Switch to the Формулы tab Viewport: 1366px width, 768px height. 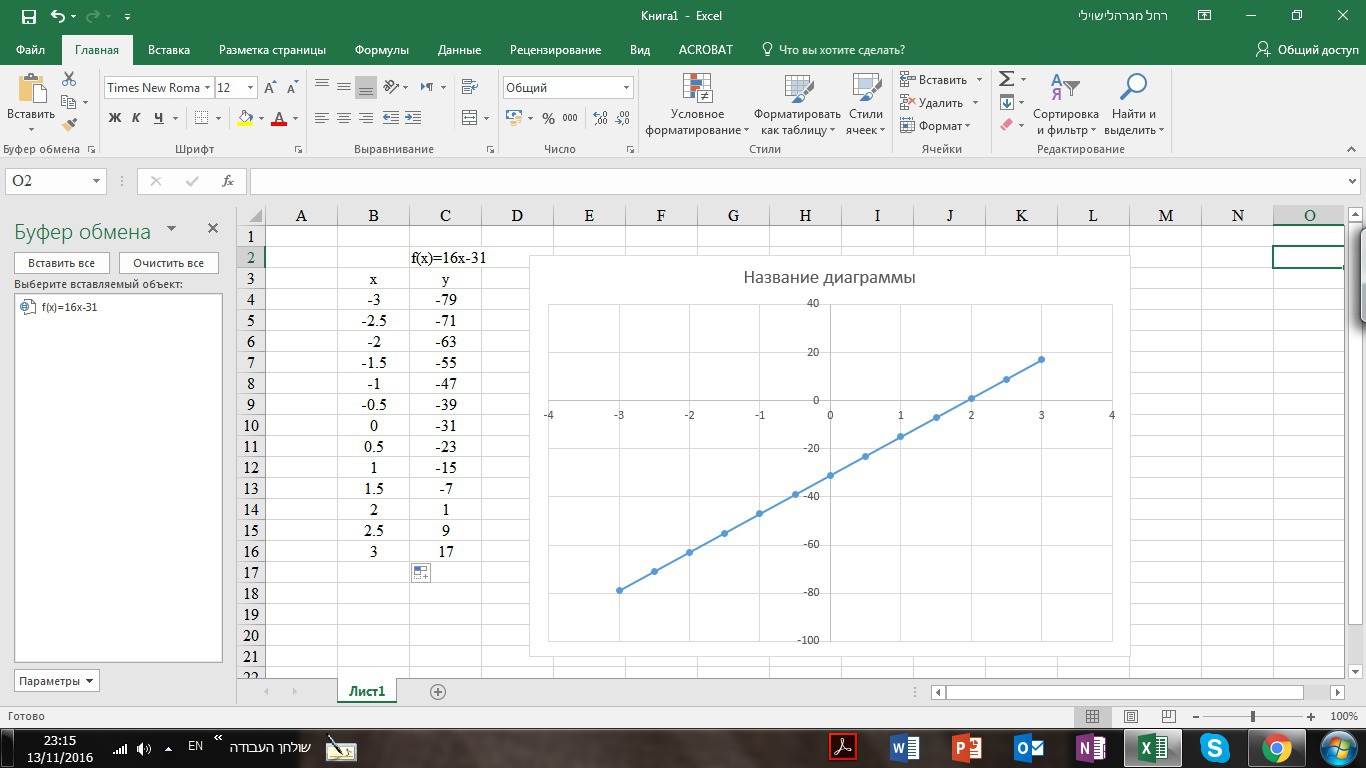[381, 49]
